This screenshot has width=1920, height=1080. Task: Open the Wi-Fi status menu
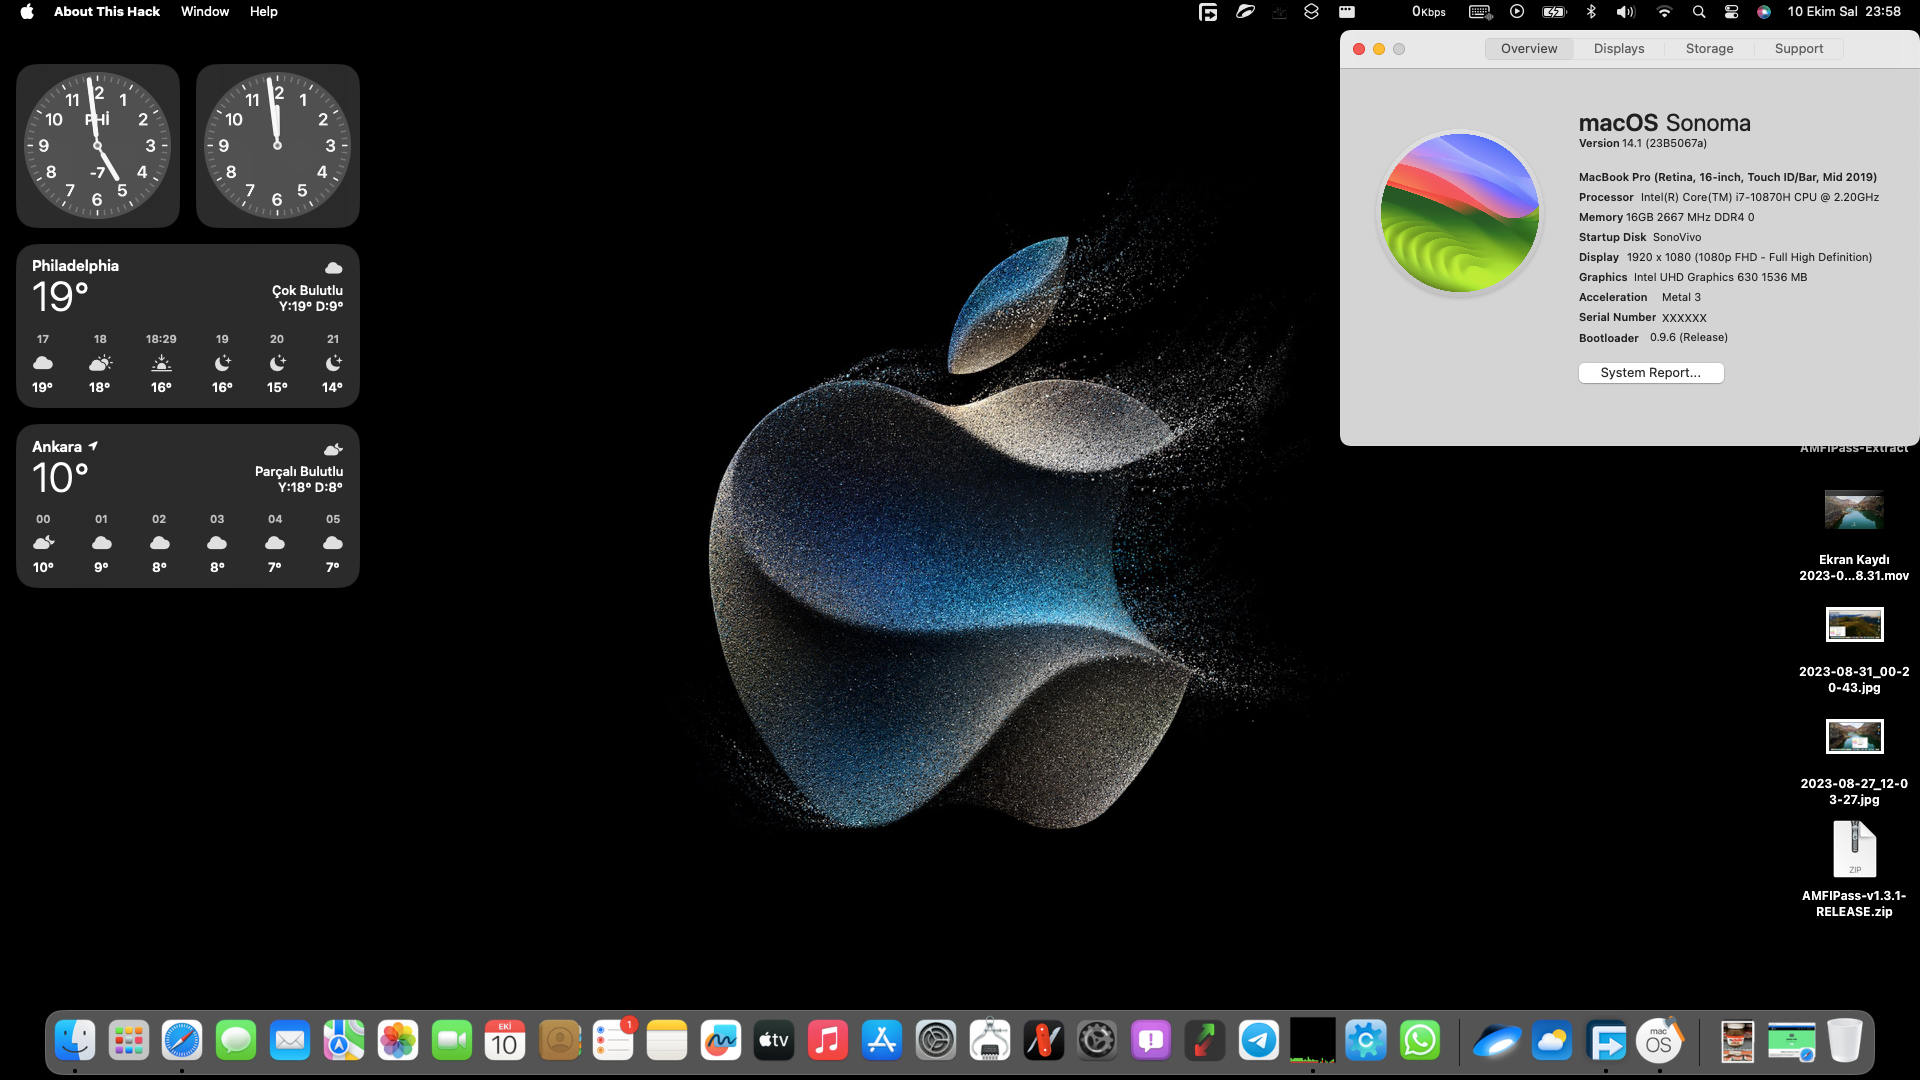click(x=1664, y=11)
